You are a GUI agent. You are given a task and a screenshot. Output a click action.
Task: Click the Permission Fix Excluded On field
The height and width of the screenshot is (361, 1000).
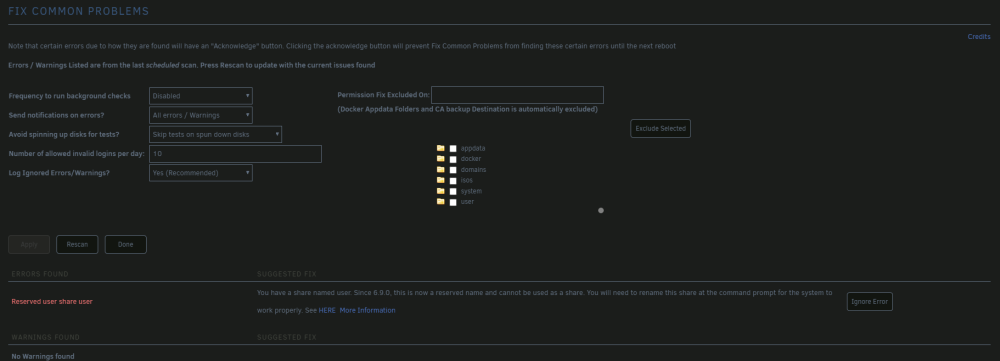click(517, 95)
